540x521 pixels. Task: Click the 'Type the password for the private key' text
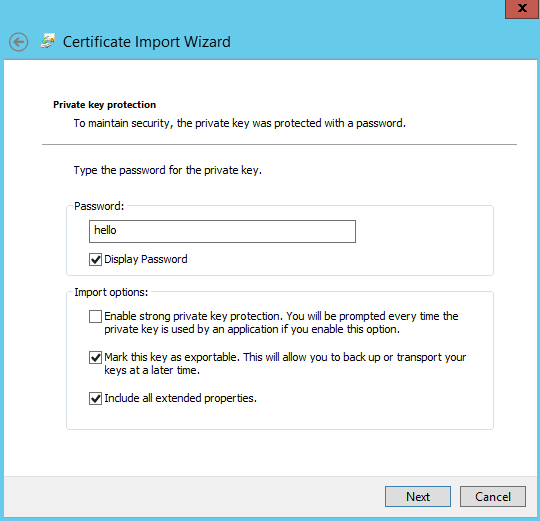coord(168,170)
